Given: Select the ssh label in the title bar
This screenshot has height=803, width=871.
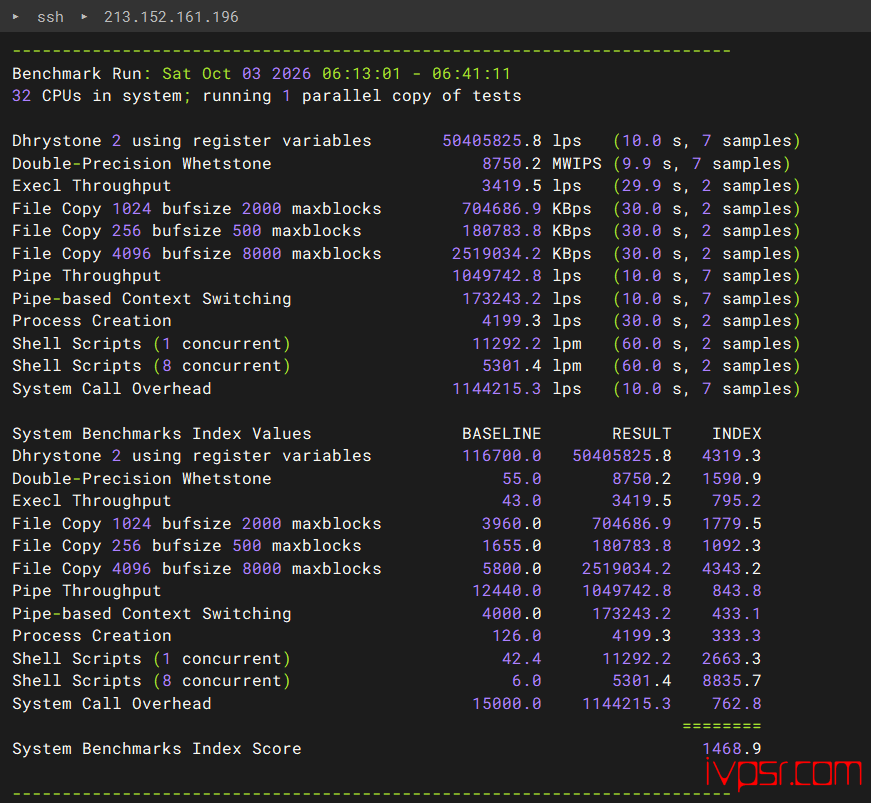Looking at the screenshot, I should [51, 17].
